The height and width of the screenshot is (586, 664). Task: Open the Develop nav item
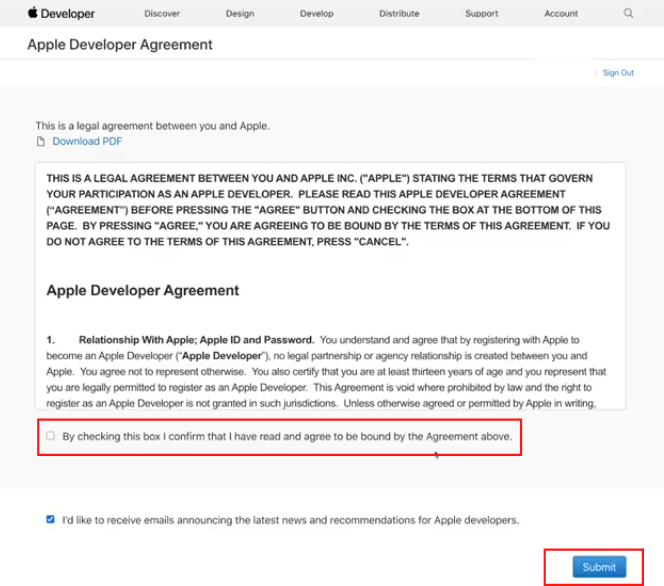tap(316, 14)
